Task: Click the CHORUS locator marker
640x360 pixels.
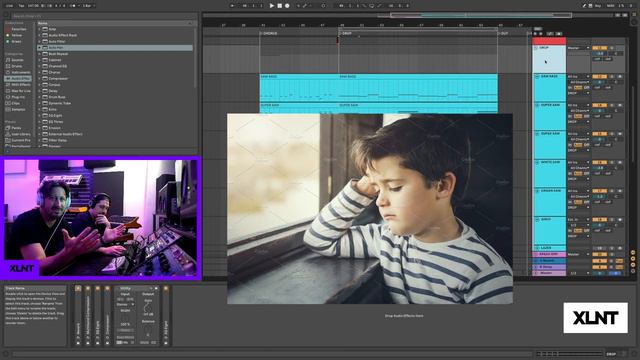Action: tap(269, 33)
